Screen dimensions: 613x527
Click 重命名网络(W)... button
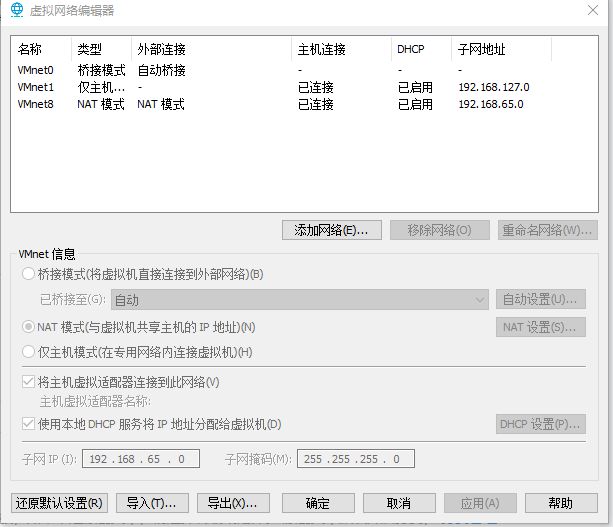(547, 230)
